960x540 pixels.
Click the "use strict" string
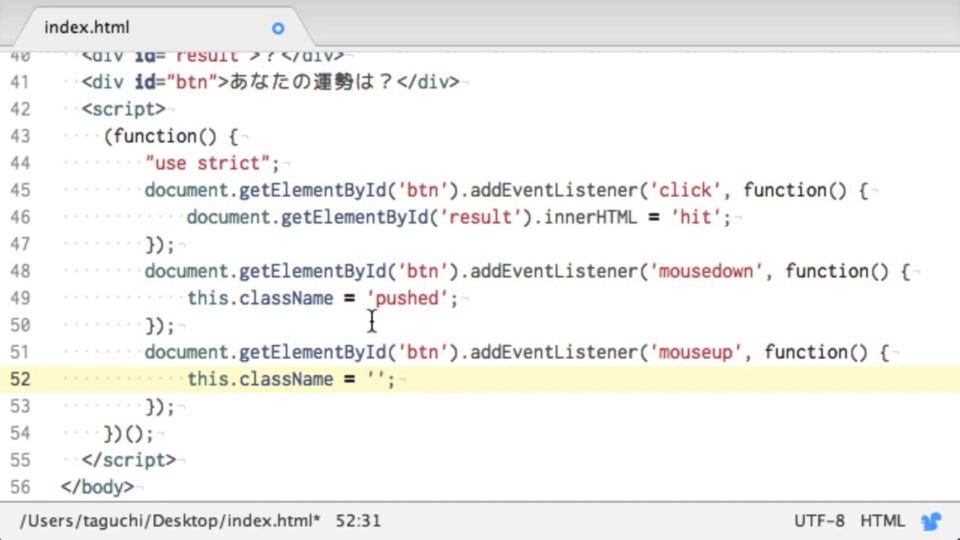click(208, 163)
